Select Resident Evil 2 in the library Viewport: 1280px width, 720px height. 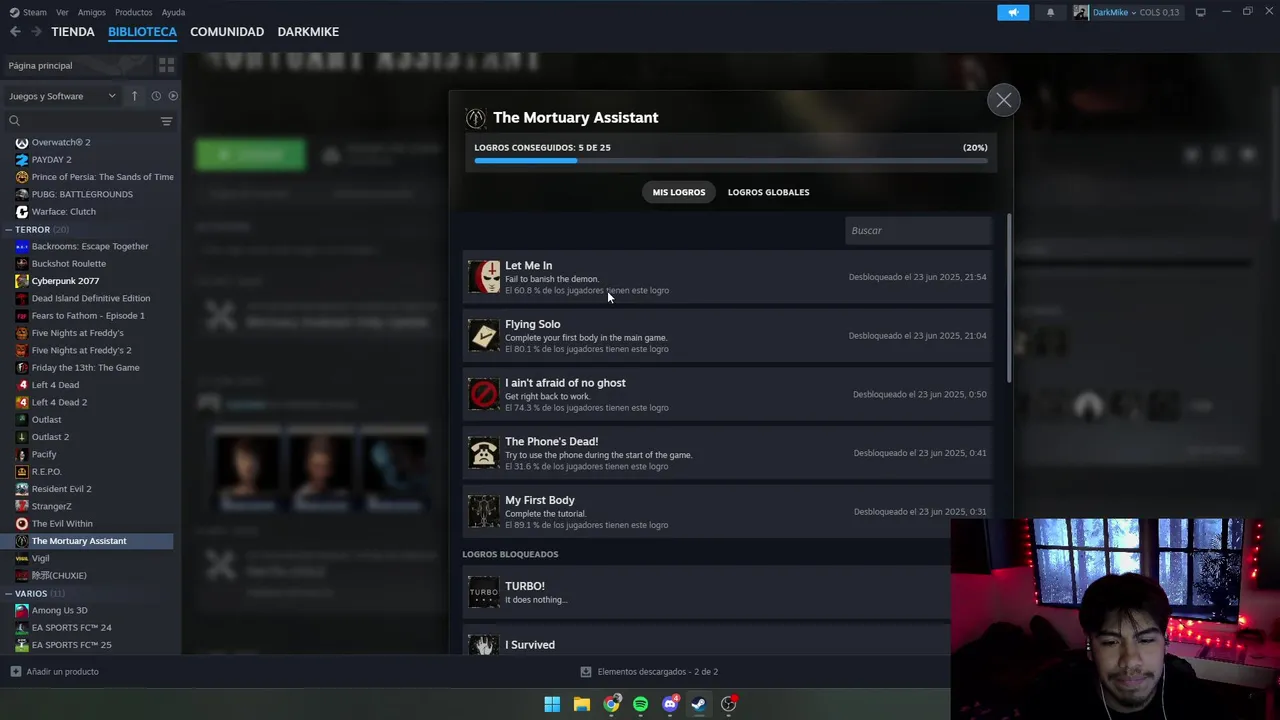point(61,489)
